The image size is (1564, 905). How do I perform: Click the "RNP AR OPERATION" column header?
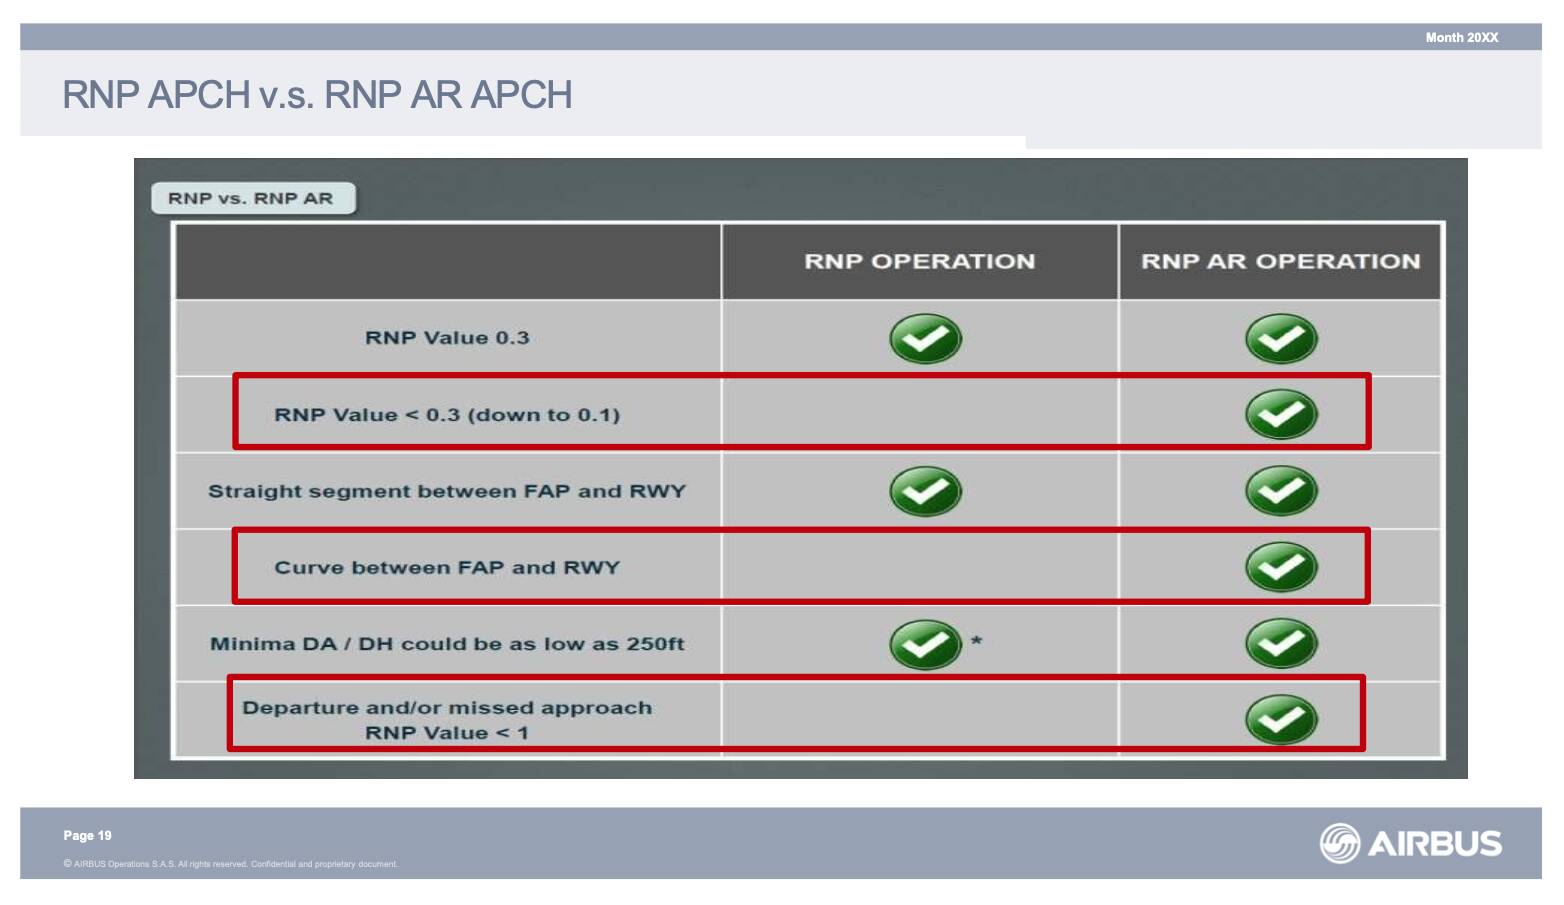[x=1280, y=262]
